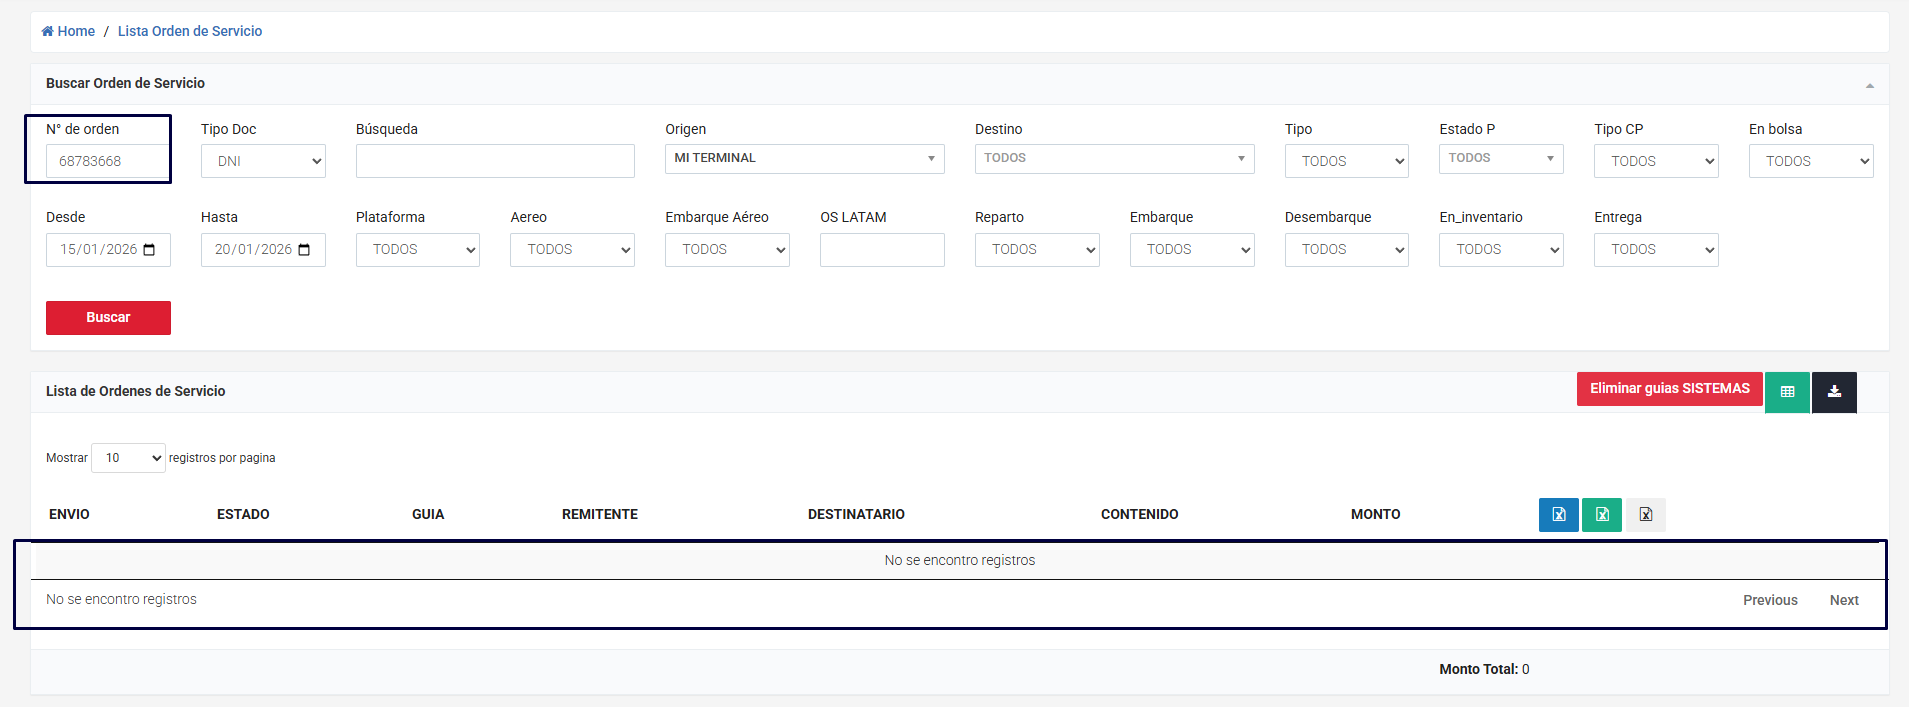Viewport: 1909px width, 707px height.
Task: Open calendar picker in Hasta date field
Action: pyautogui.click(x=305, y=250)
